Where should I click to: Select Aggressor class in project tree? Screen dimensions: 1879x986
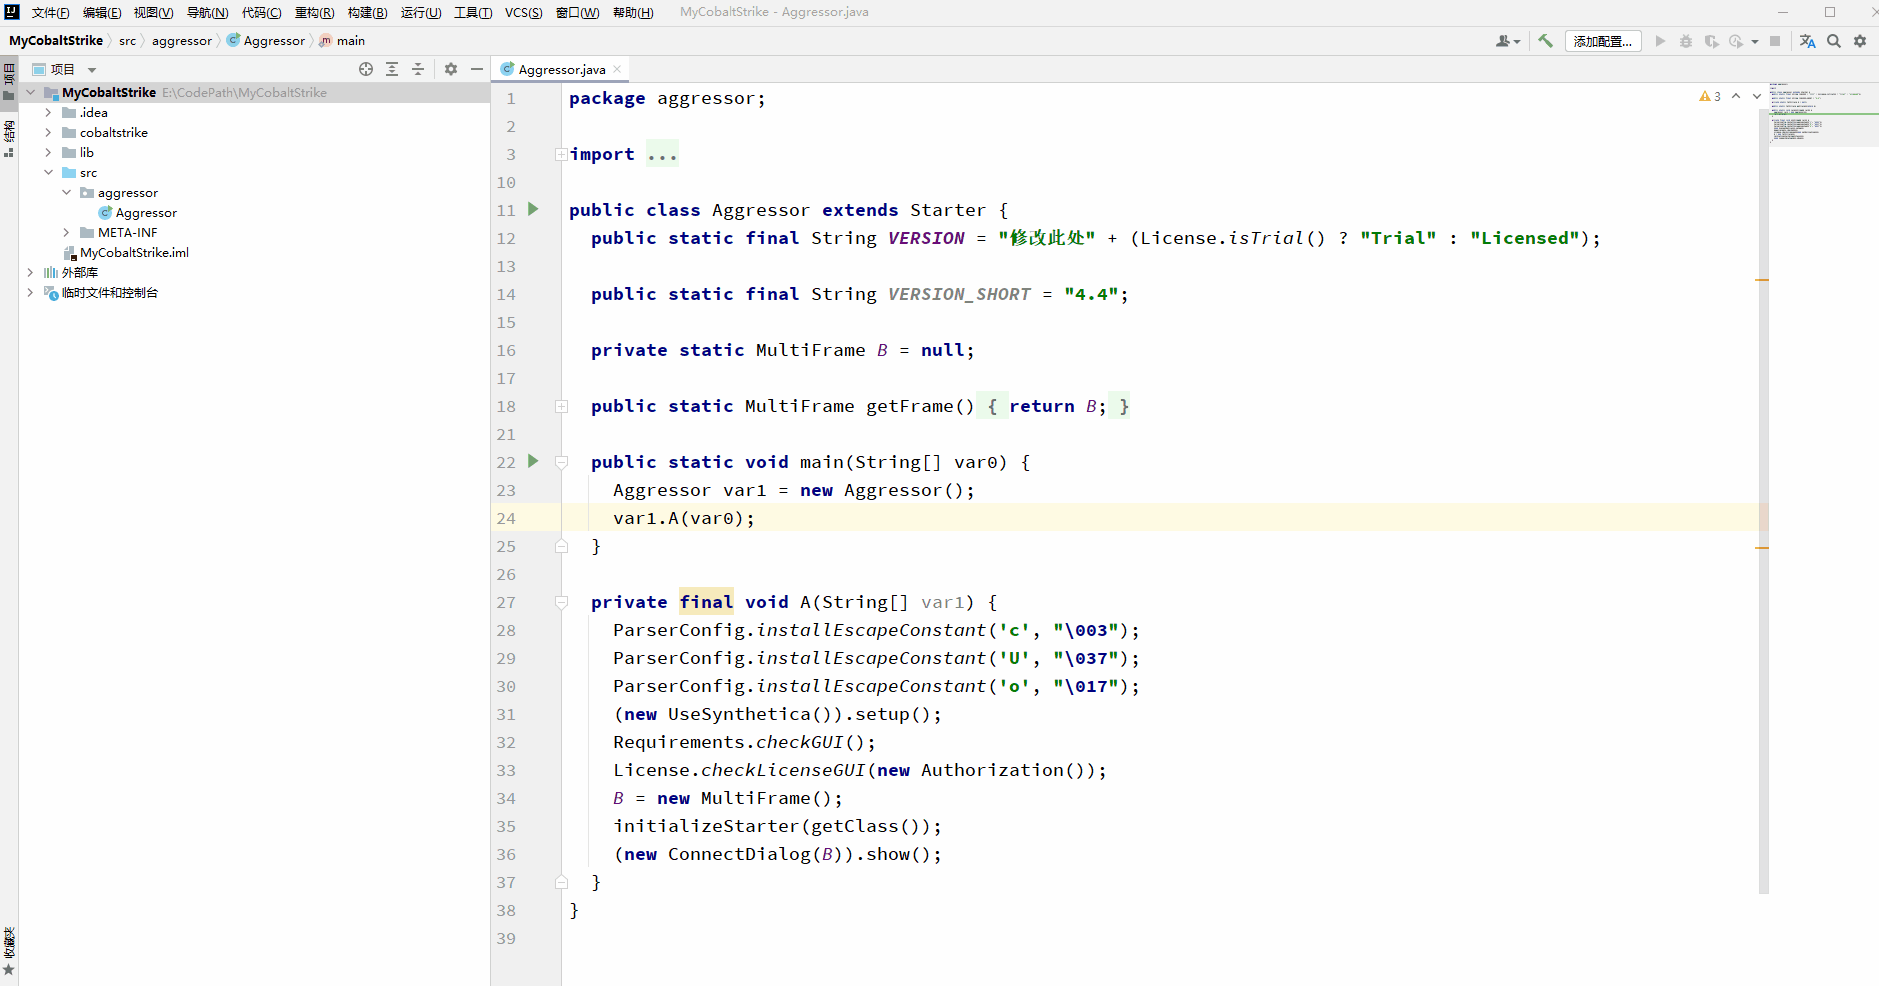click(x=146, y=212)
